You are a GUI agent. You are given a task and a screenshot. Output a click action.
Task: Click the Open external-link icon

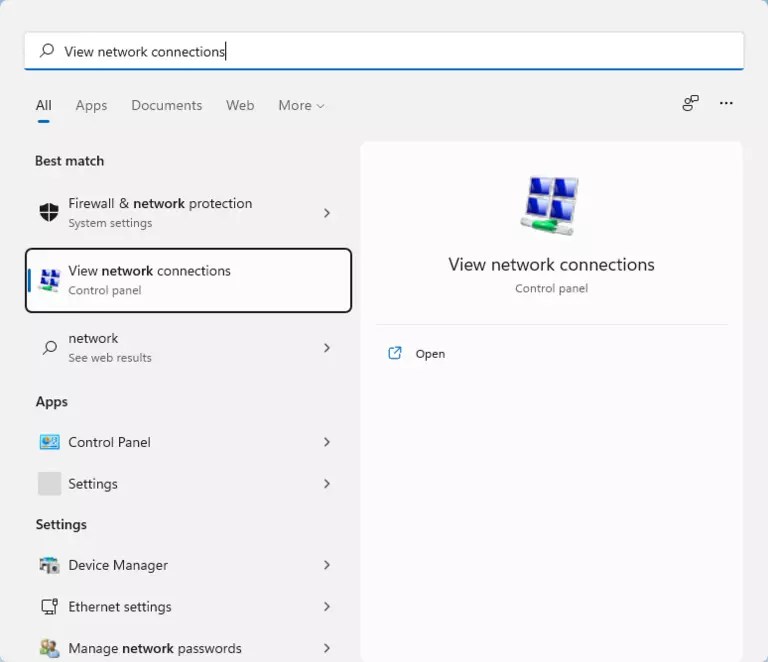pos(395,354)
